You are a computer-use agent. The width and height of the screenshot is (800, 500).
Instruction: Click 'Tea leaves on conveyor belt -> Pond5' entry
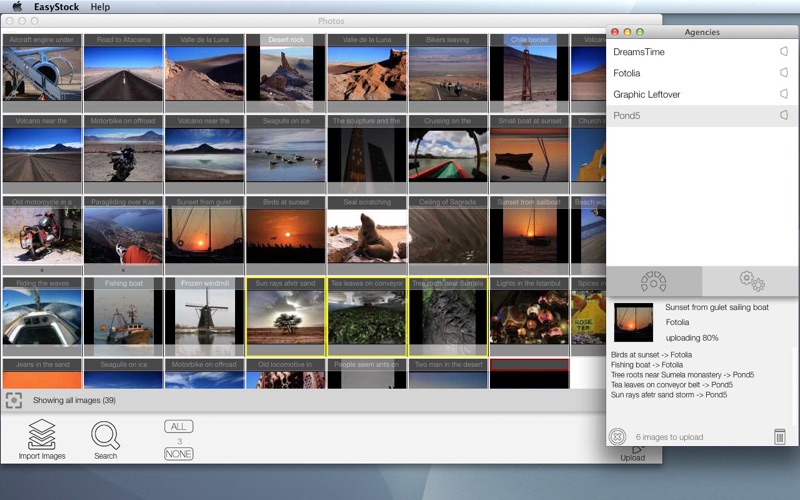click(671, 385)
